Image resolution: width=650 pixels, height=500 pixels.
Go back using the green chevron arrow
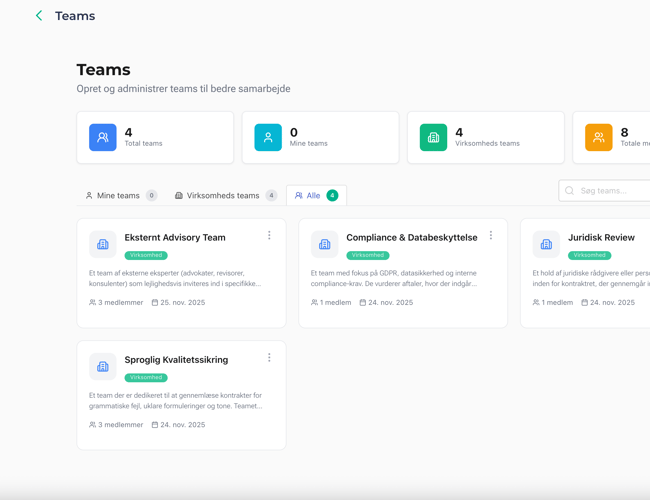39,16
